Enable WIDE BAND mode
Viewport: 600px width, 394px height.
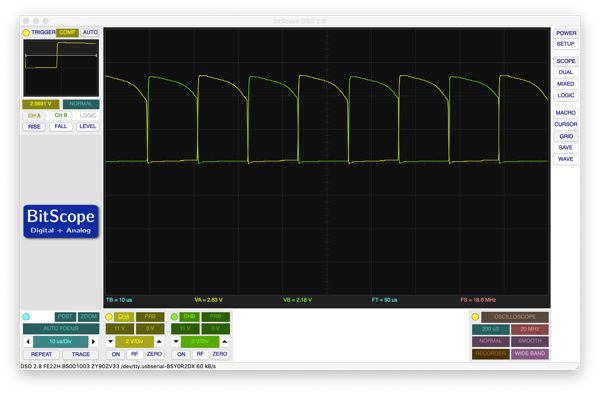tap(530, 353)
